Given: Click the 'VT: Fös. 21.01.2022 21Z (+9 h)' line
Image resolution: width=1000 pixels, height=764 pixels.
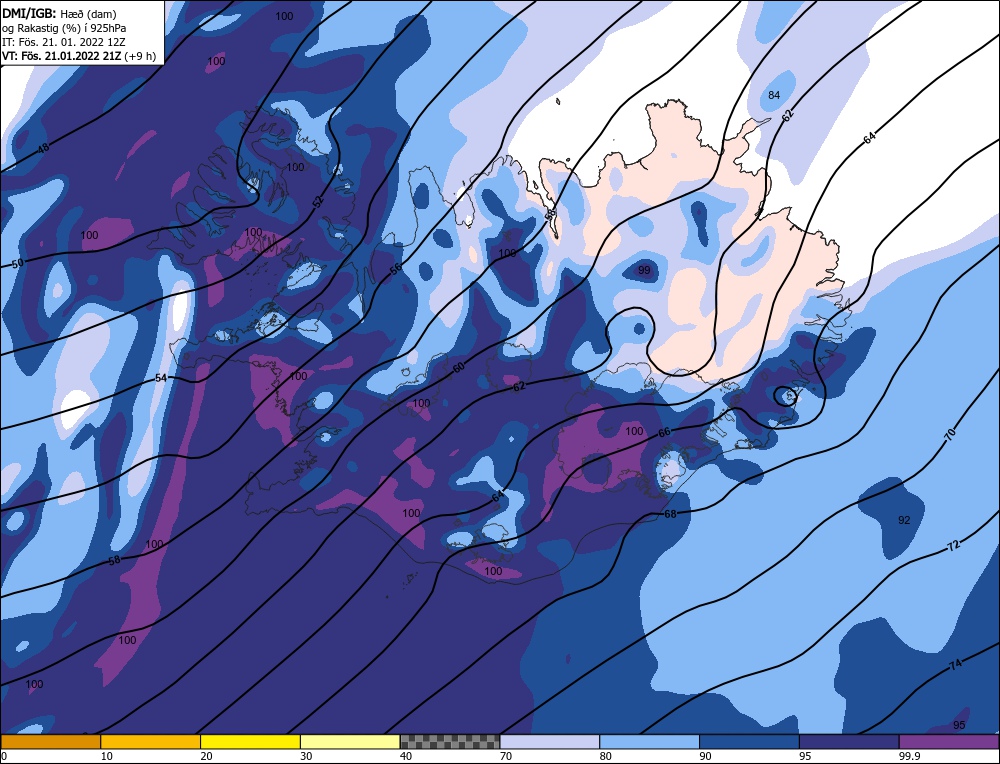Looking at the screenshot, I should coord(79,56).
